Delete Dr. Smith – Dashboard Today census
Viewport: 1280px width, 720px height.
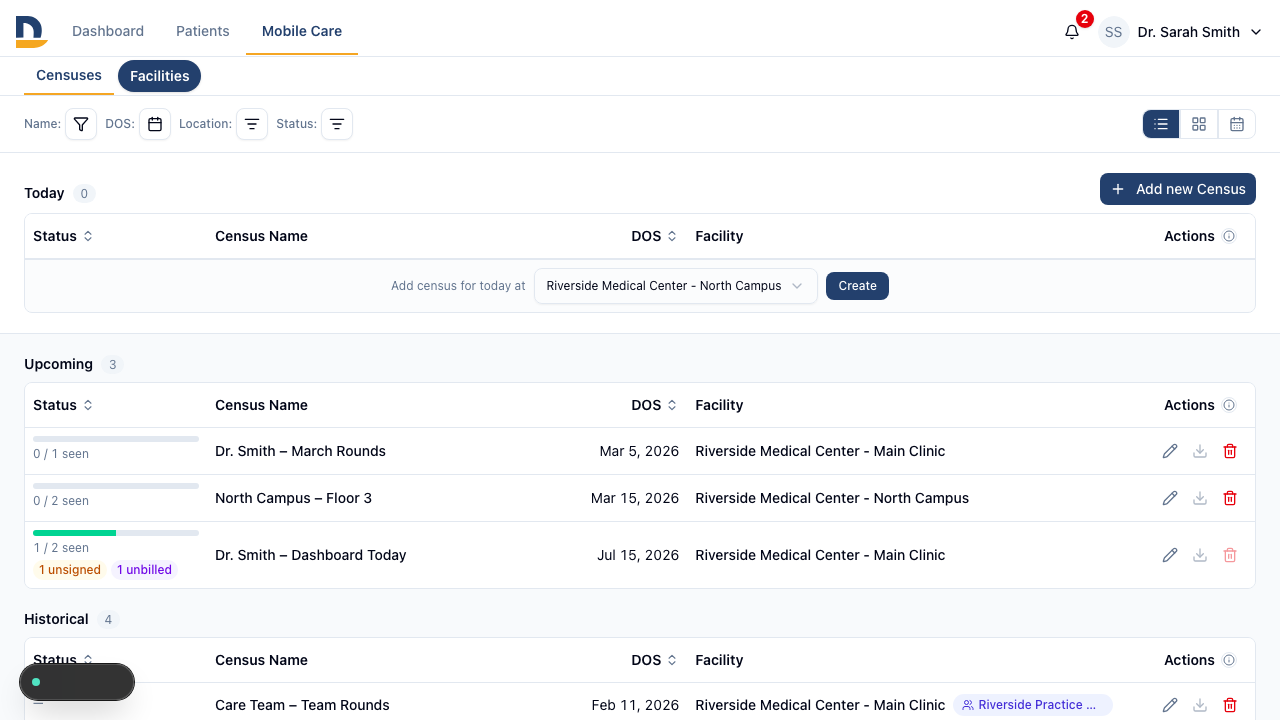click(x=1230, y=555)
